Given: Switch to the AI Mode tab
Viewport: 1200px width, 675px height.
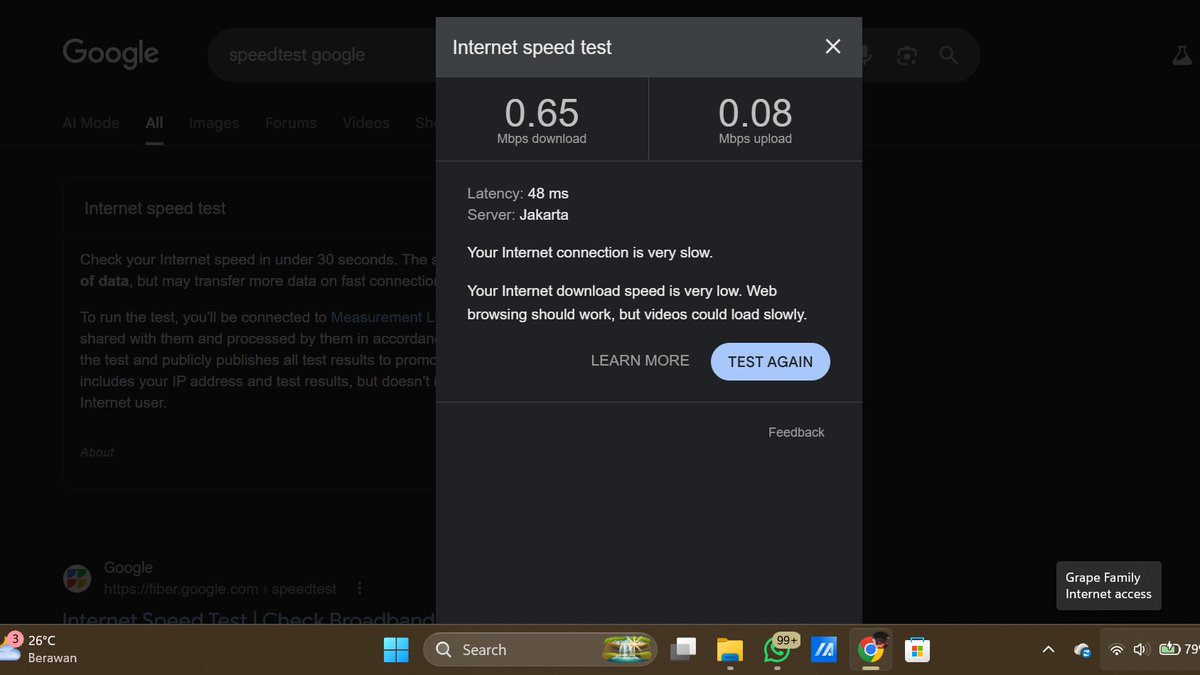Looking at the screenshot, I should (91, 123).
